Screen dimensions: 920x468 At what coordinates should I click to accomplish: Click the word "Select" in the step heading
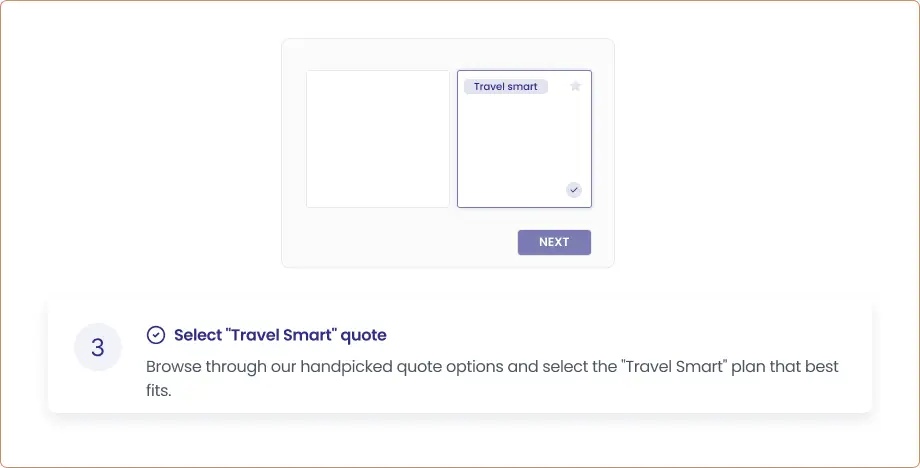tap(198, 335)
